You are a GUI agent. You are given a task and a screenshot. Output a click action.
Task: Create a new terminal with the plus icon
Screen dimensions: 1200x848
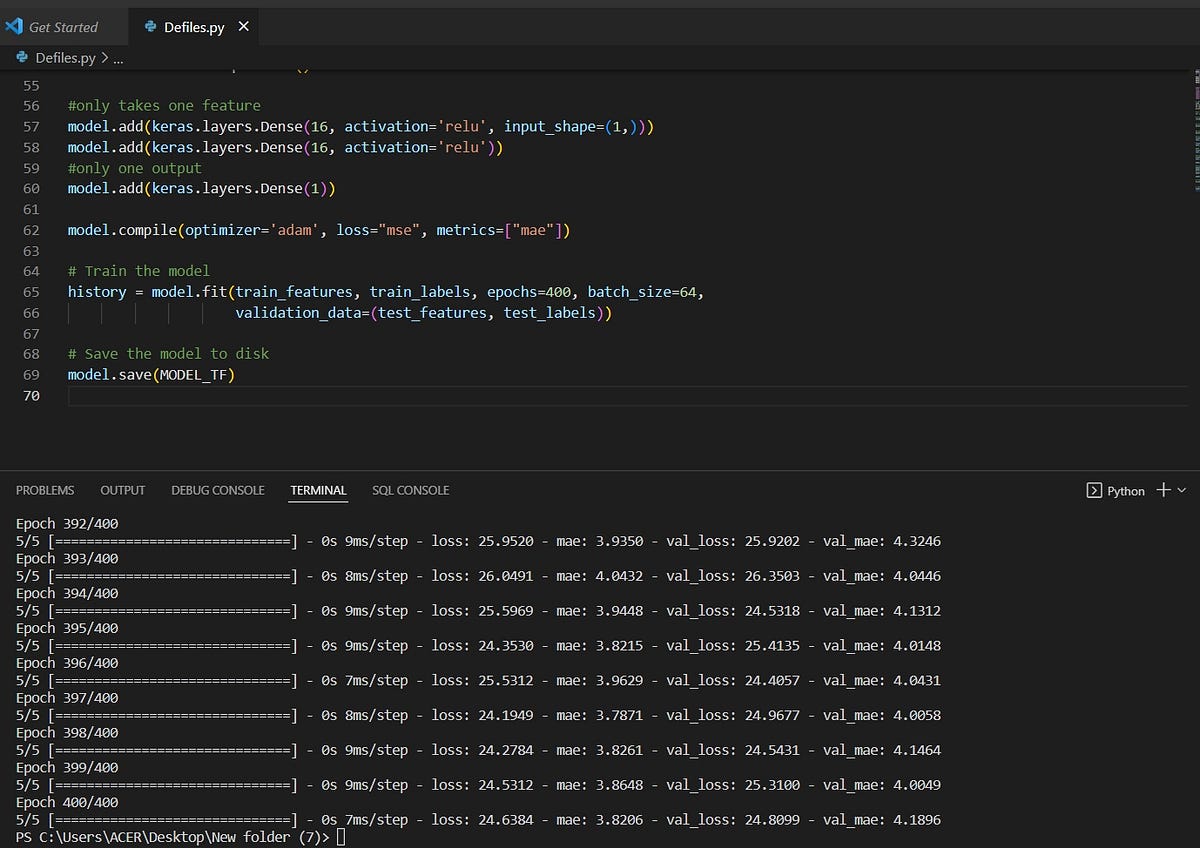pos(1163,490)
